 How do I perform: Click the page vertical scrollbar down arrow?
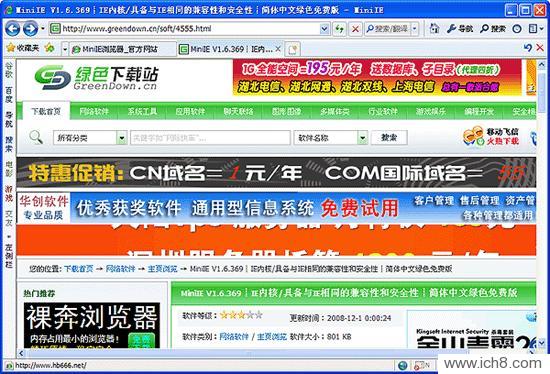541,342
